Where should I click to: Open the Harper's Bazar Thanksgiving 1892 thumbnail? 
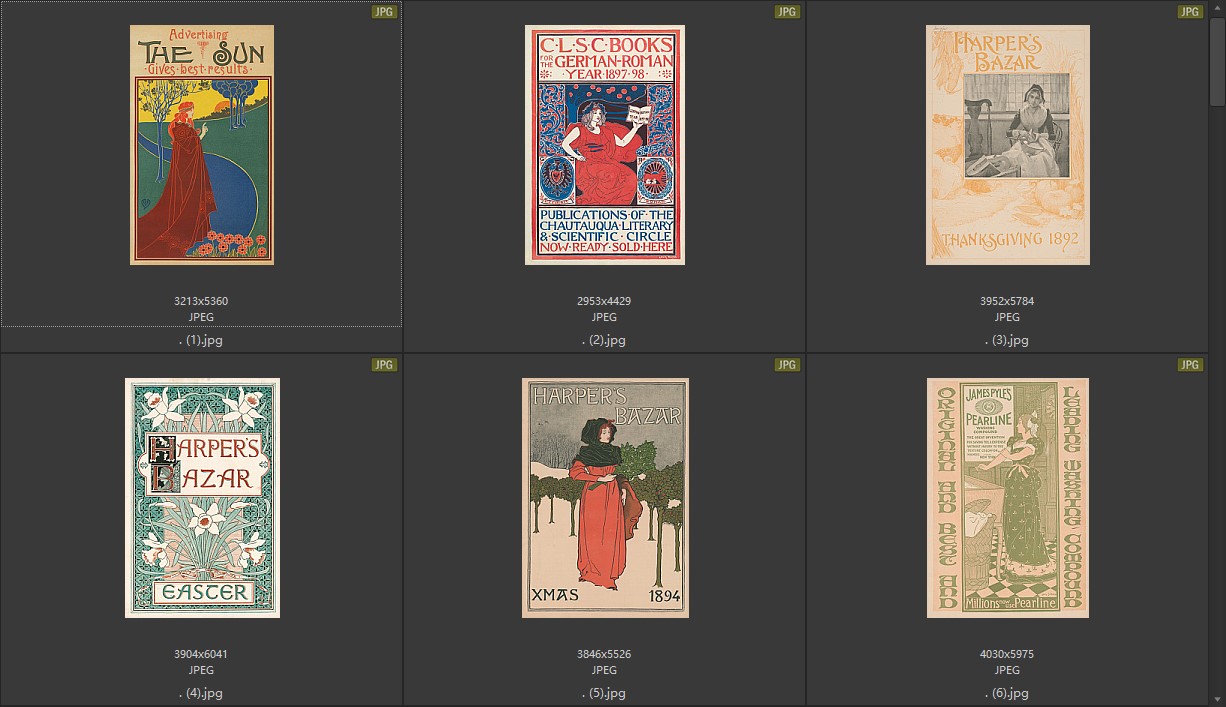click(x=1007, y=145)
